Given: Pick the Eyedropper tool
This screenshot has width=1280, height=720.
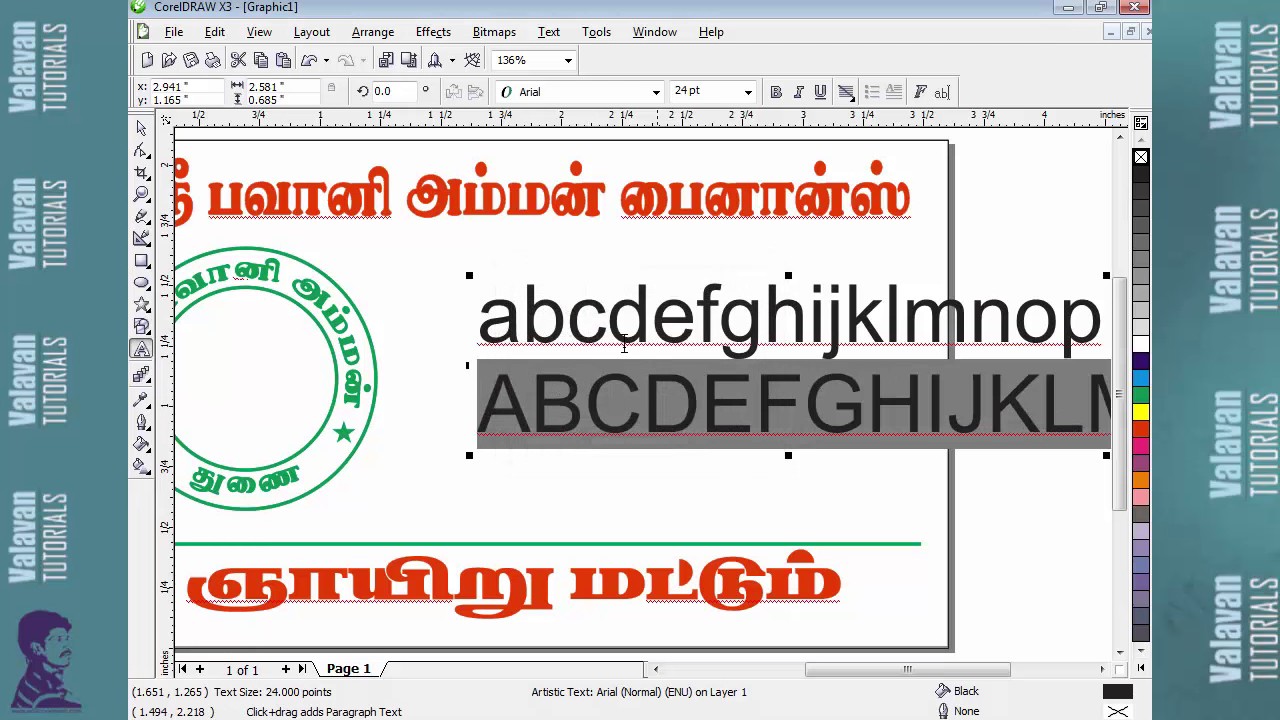Looking at the screenshot, I should [x=141, y=399].
